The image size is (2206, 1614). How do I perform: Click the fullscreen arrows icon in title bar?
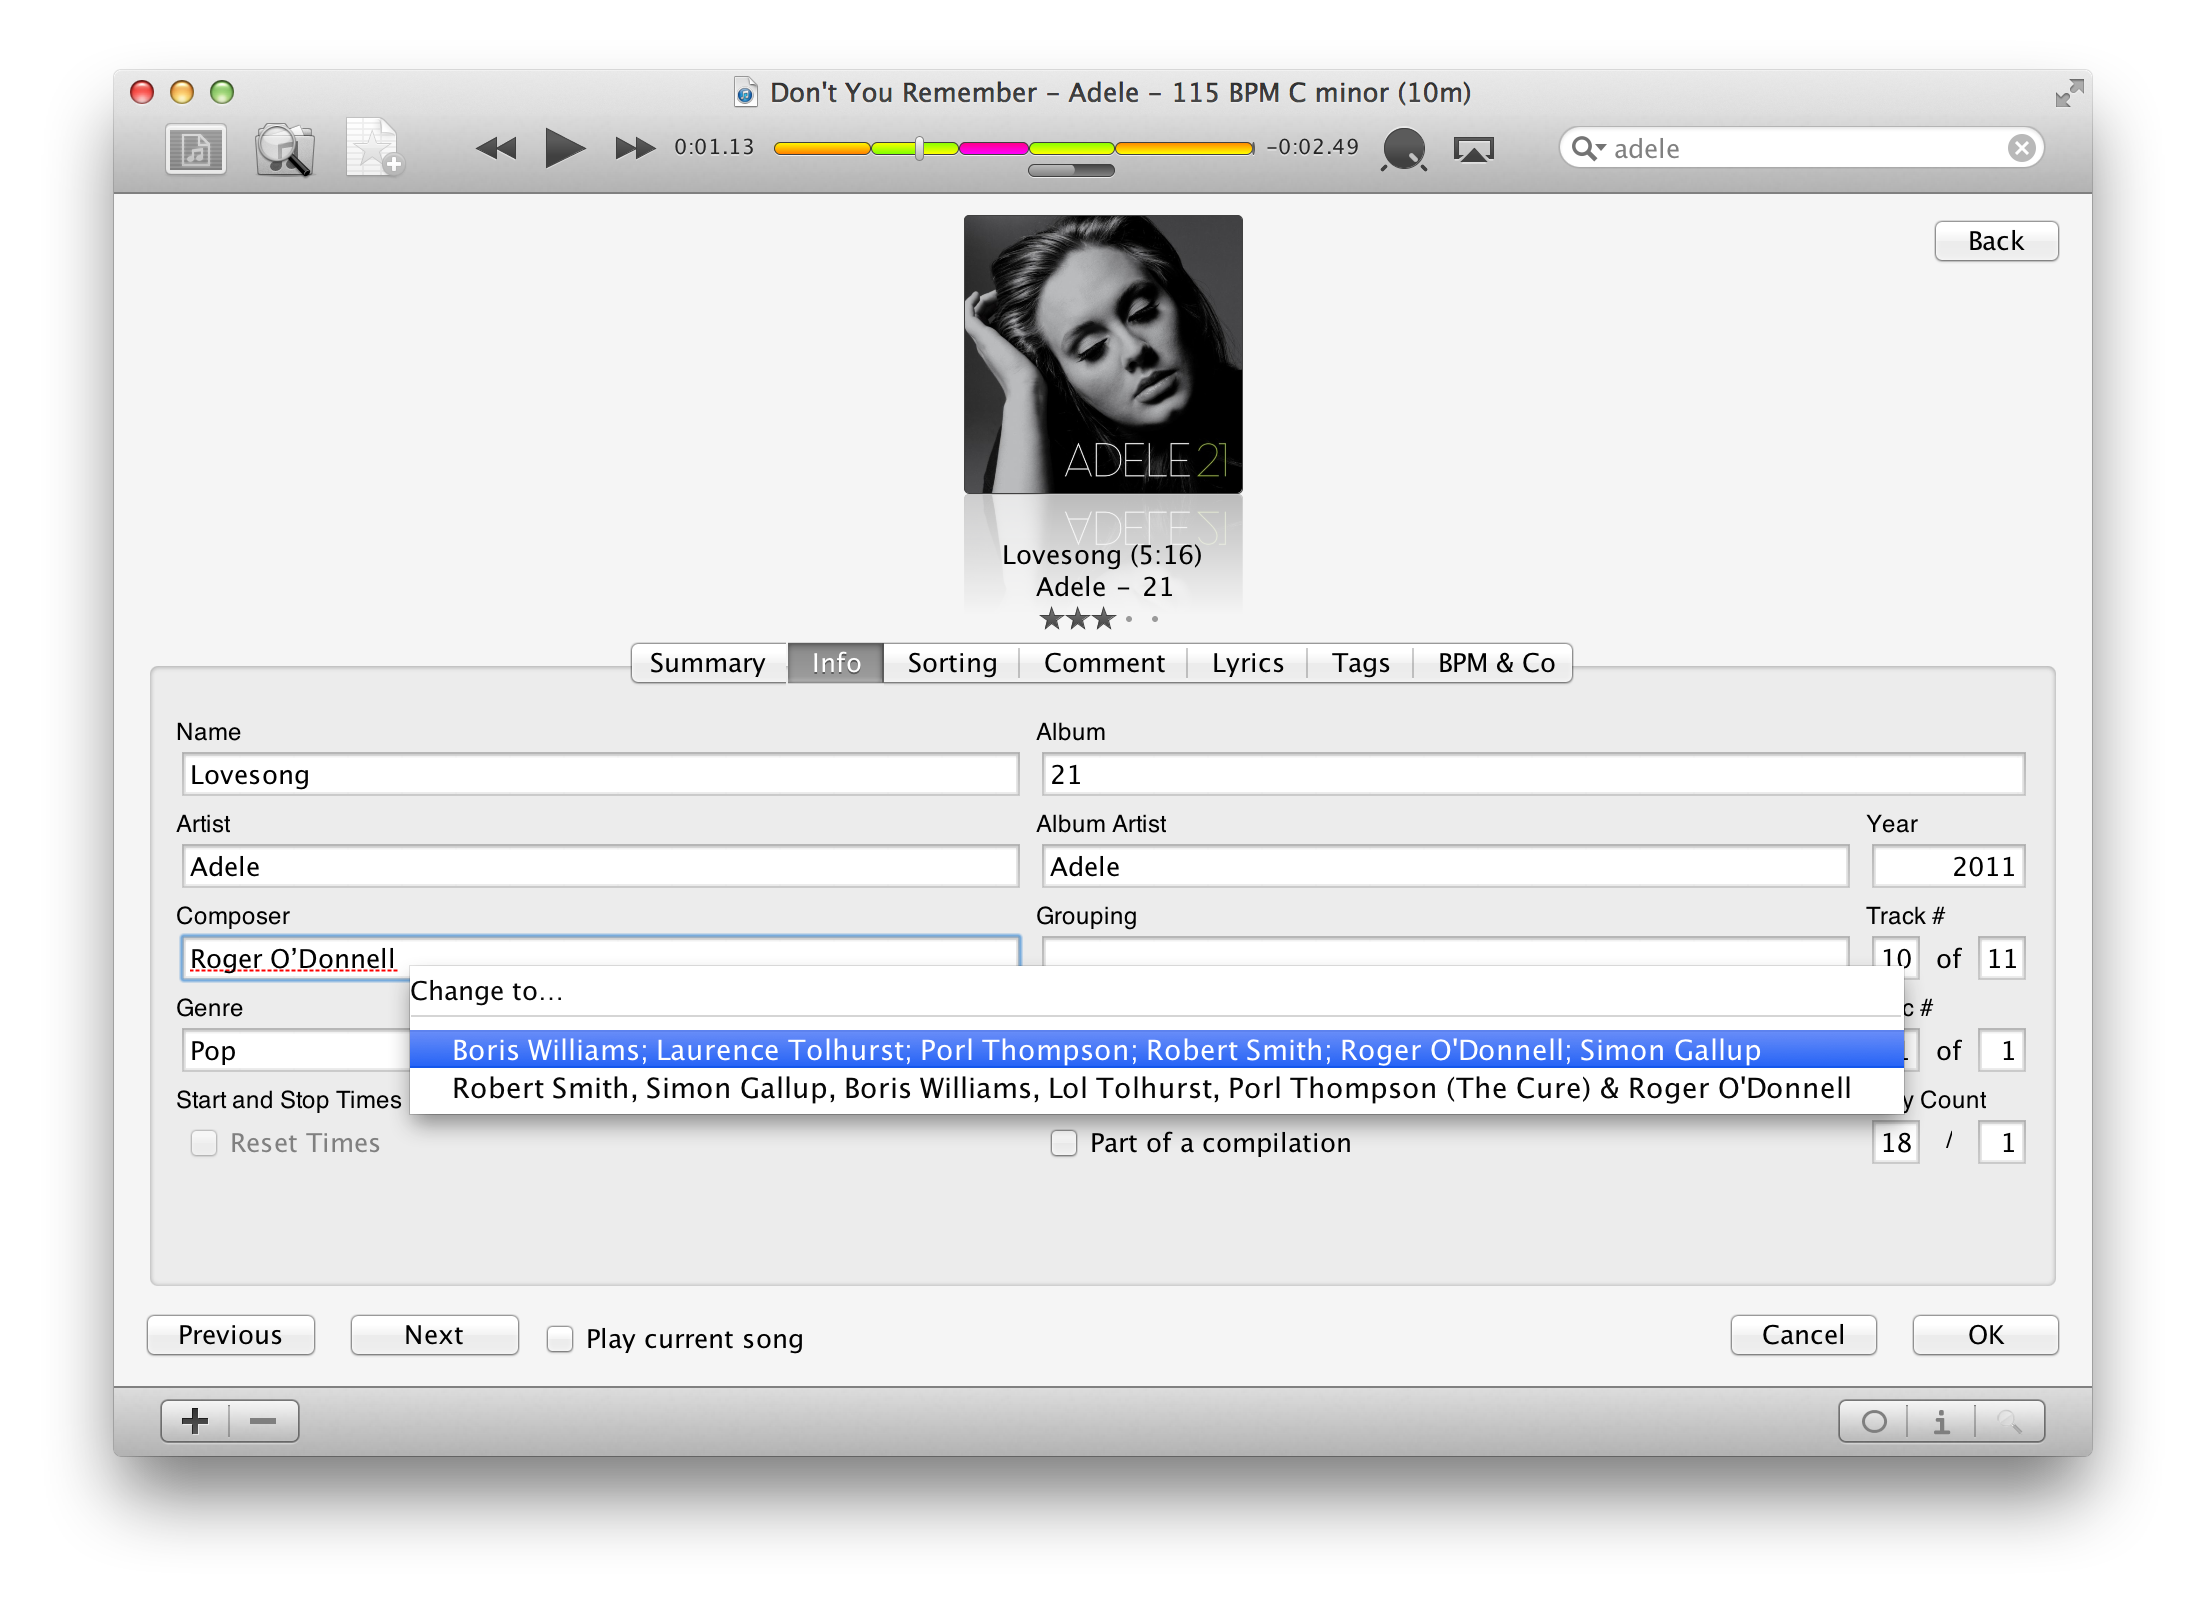click(2069, 93)
